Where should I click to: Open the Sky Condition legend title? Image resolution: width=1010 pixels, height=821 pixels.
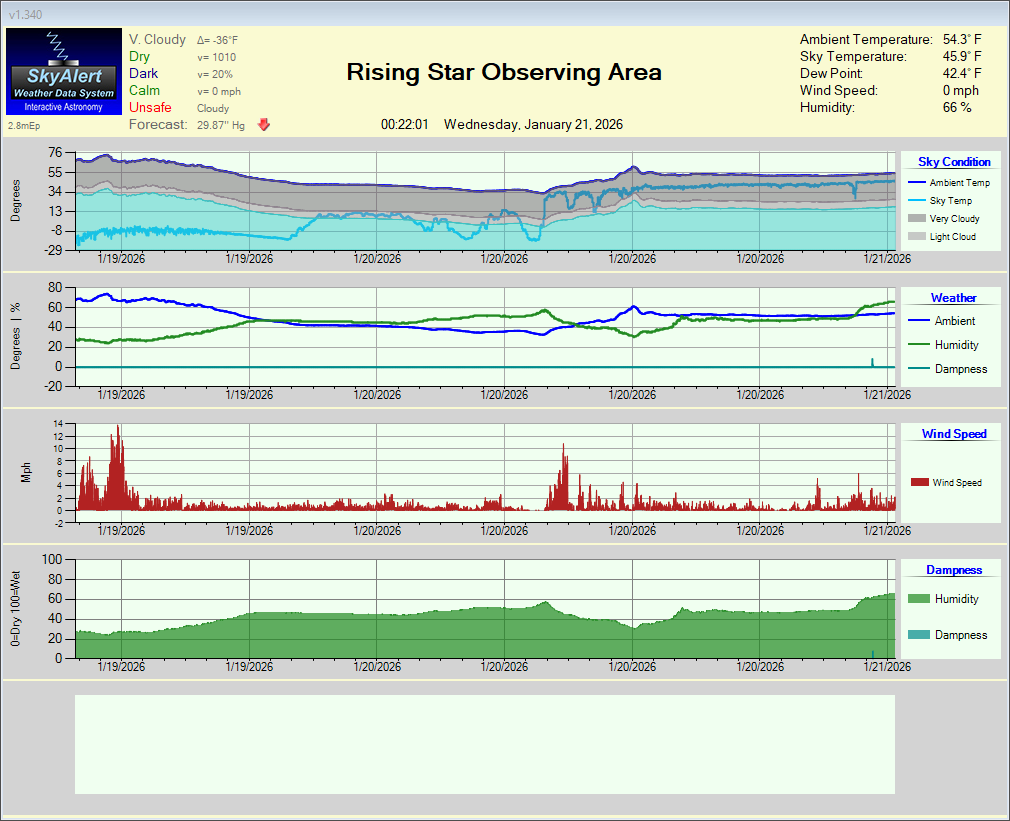(954, 162)
